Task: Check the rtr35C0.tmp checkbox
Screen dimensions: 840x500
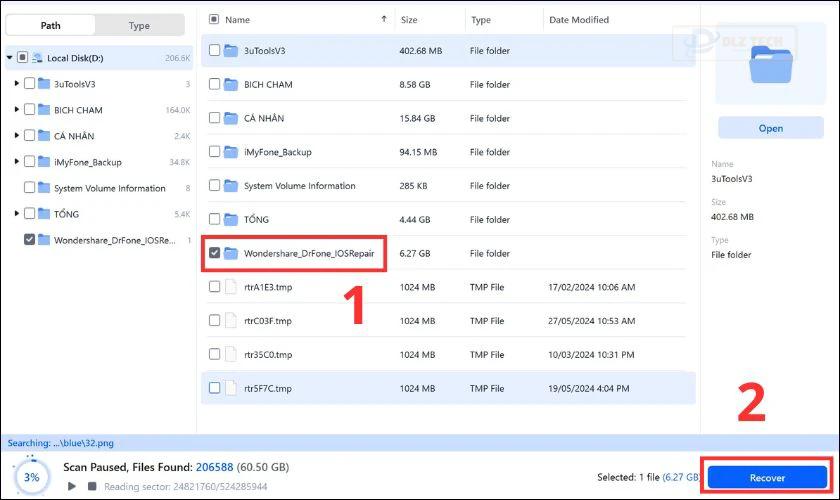Action: coord(214,354)
